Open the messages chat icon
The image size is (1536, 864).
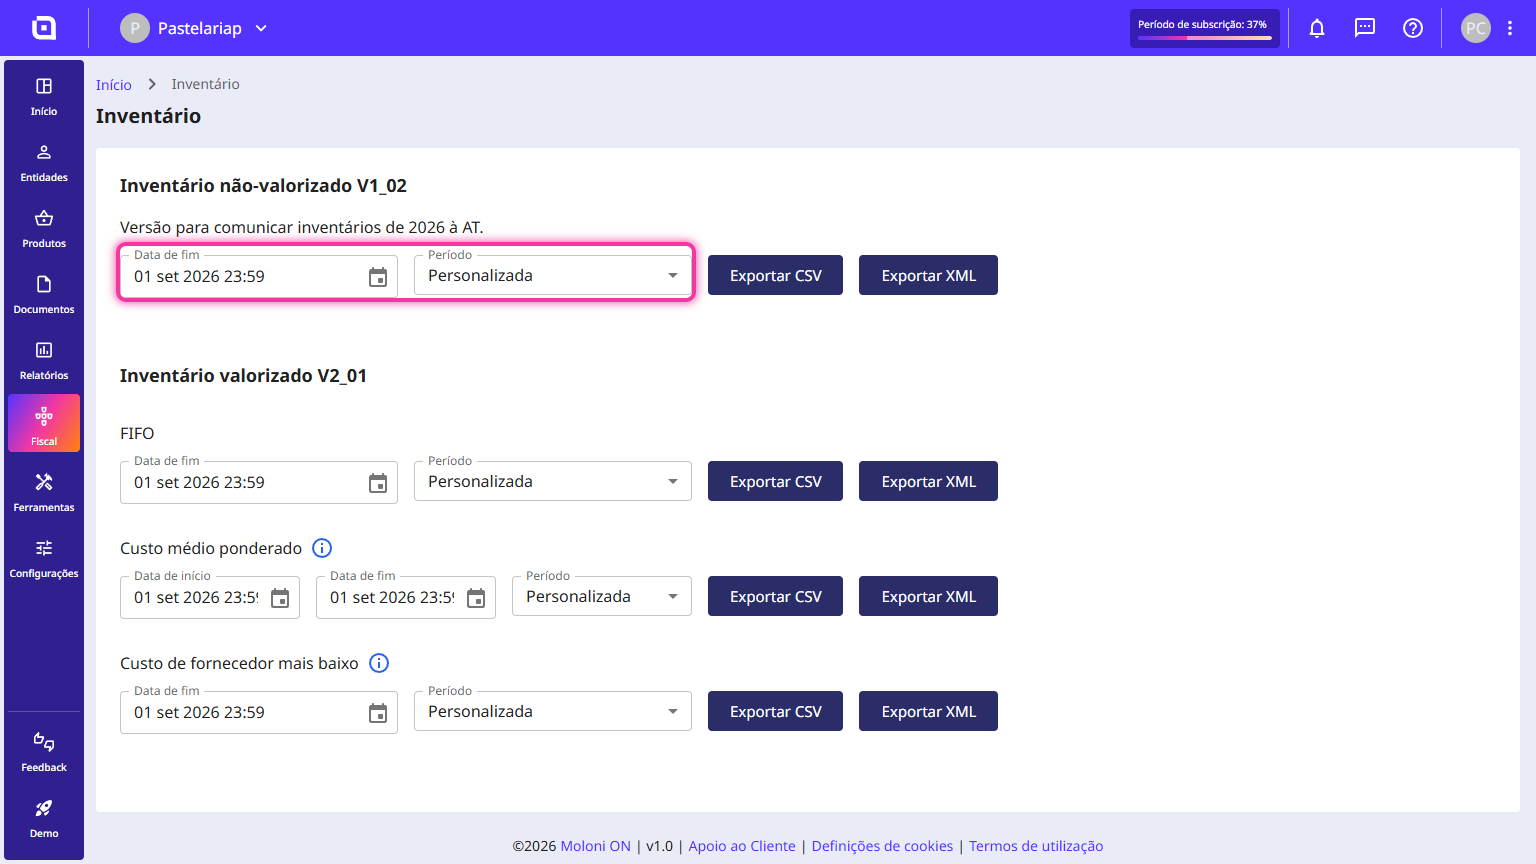pyautogui.click(x=1365, y=28)
